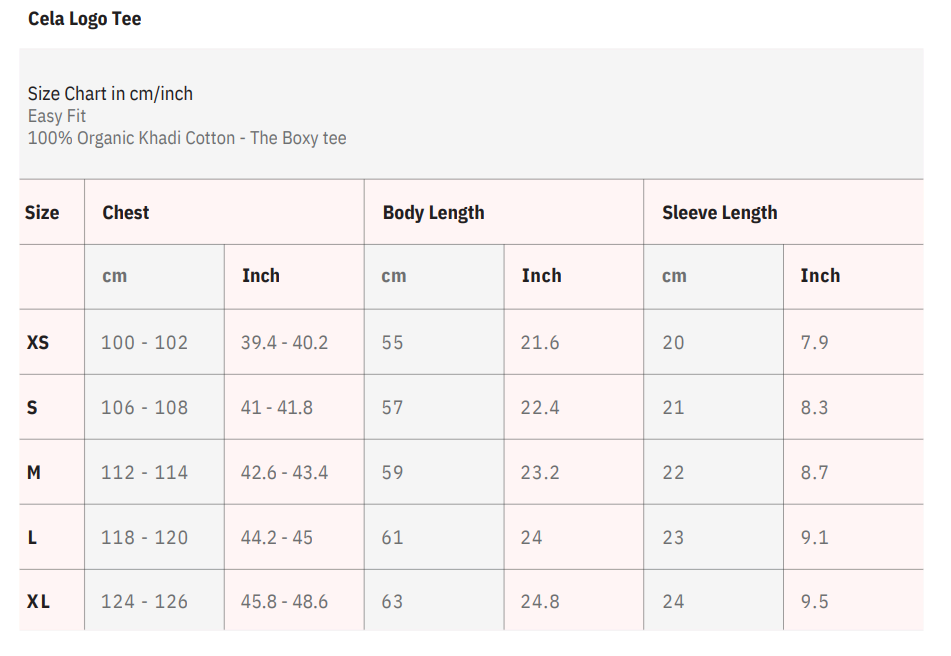Select the Sleeve Length column header
This screenshot has width=951, height=656.
coord(719,213)
